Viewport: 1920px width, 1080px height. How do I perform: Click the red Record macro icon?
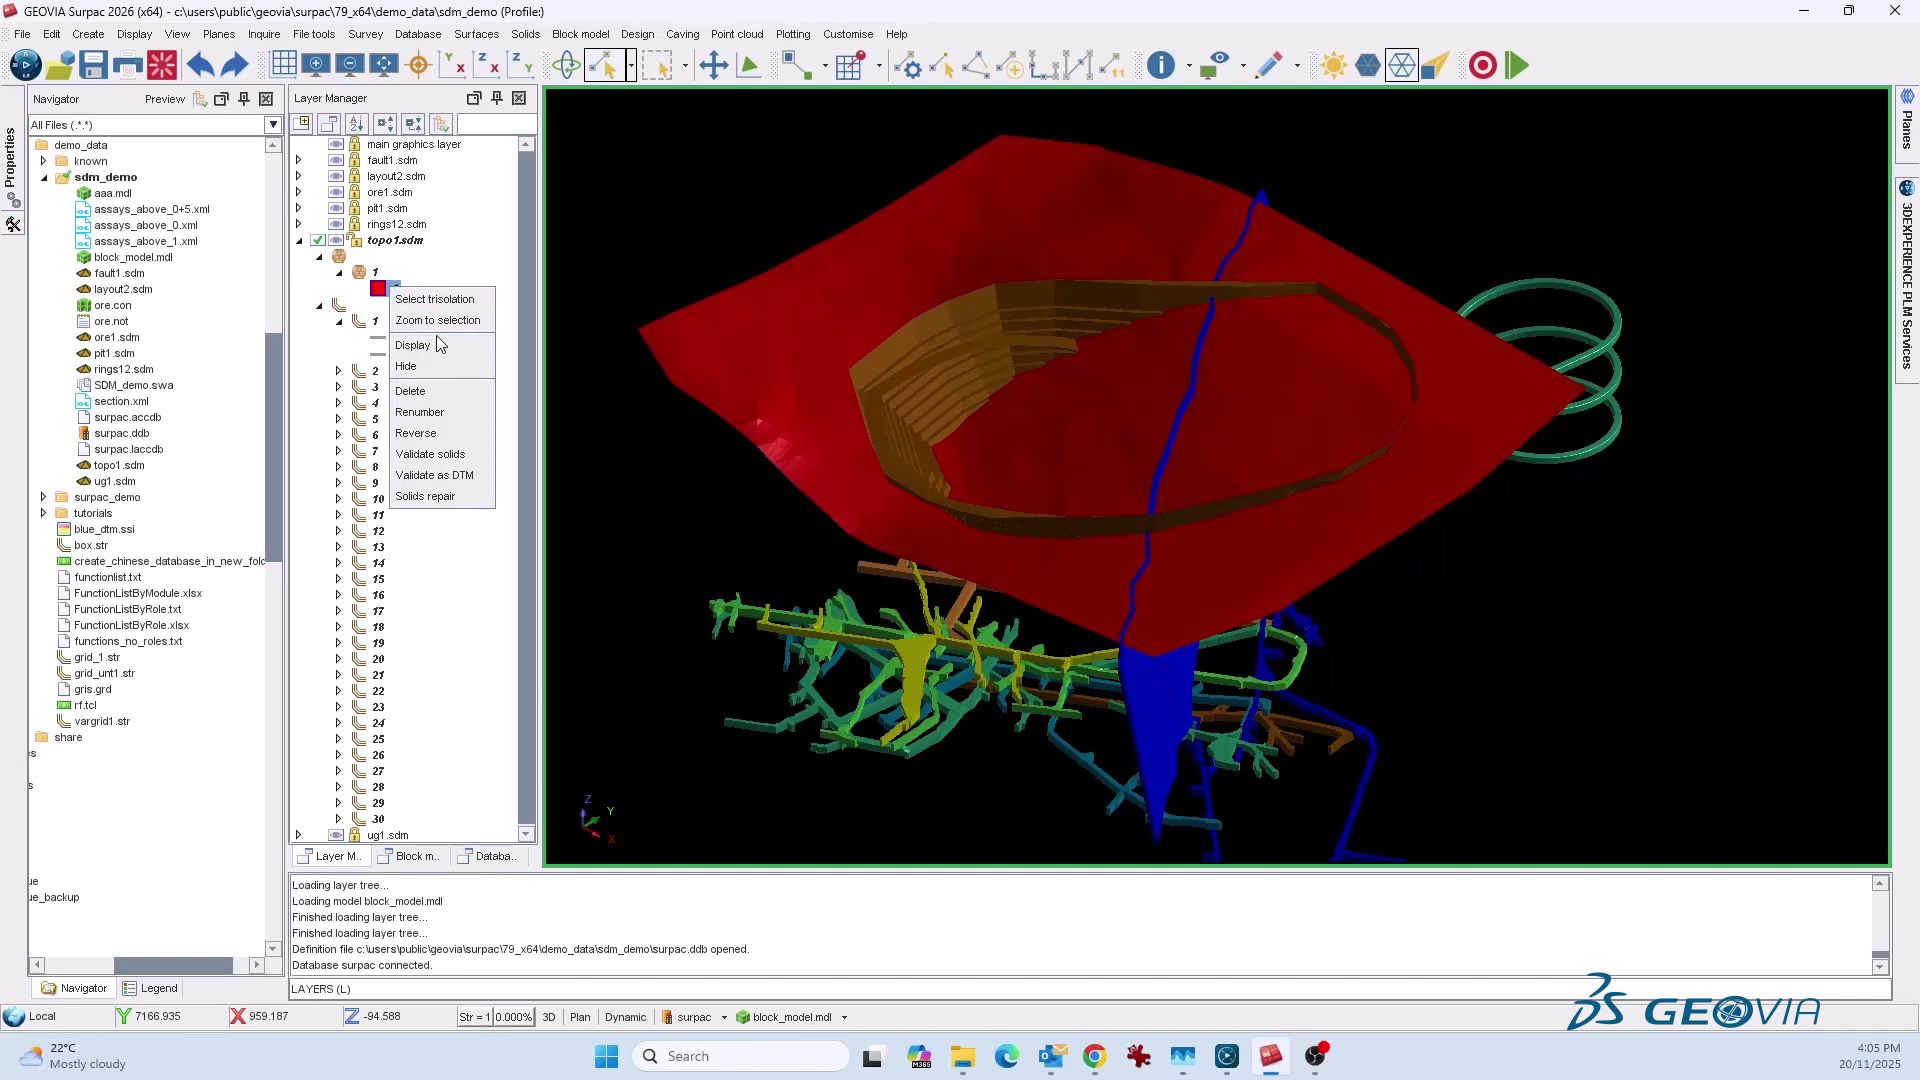pos(1483,66)
